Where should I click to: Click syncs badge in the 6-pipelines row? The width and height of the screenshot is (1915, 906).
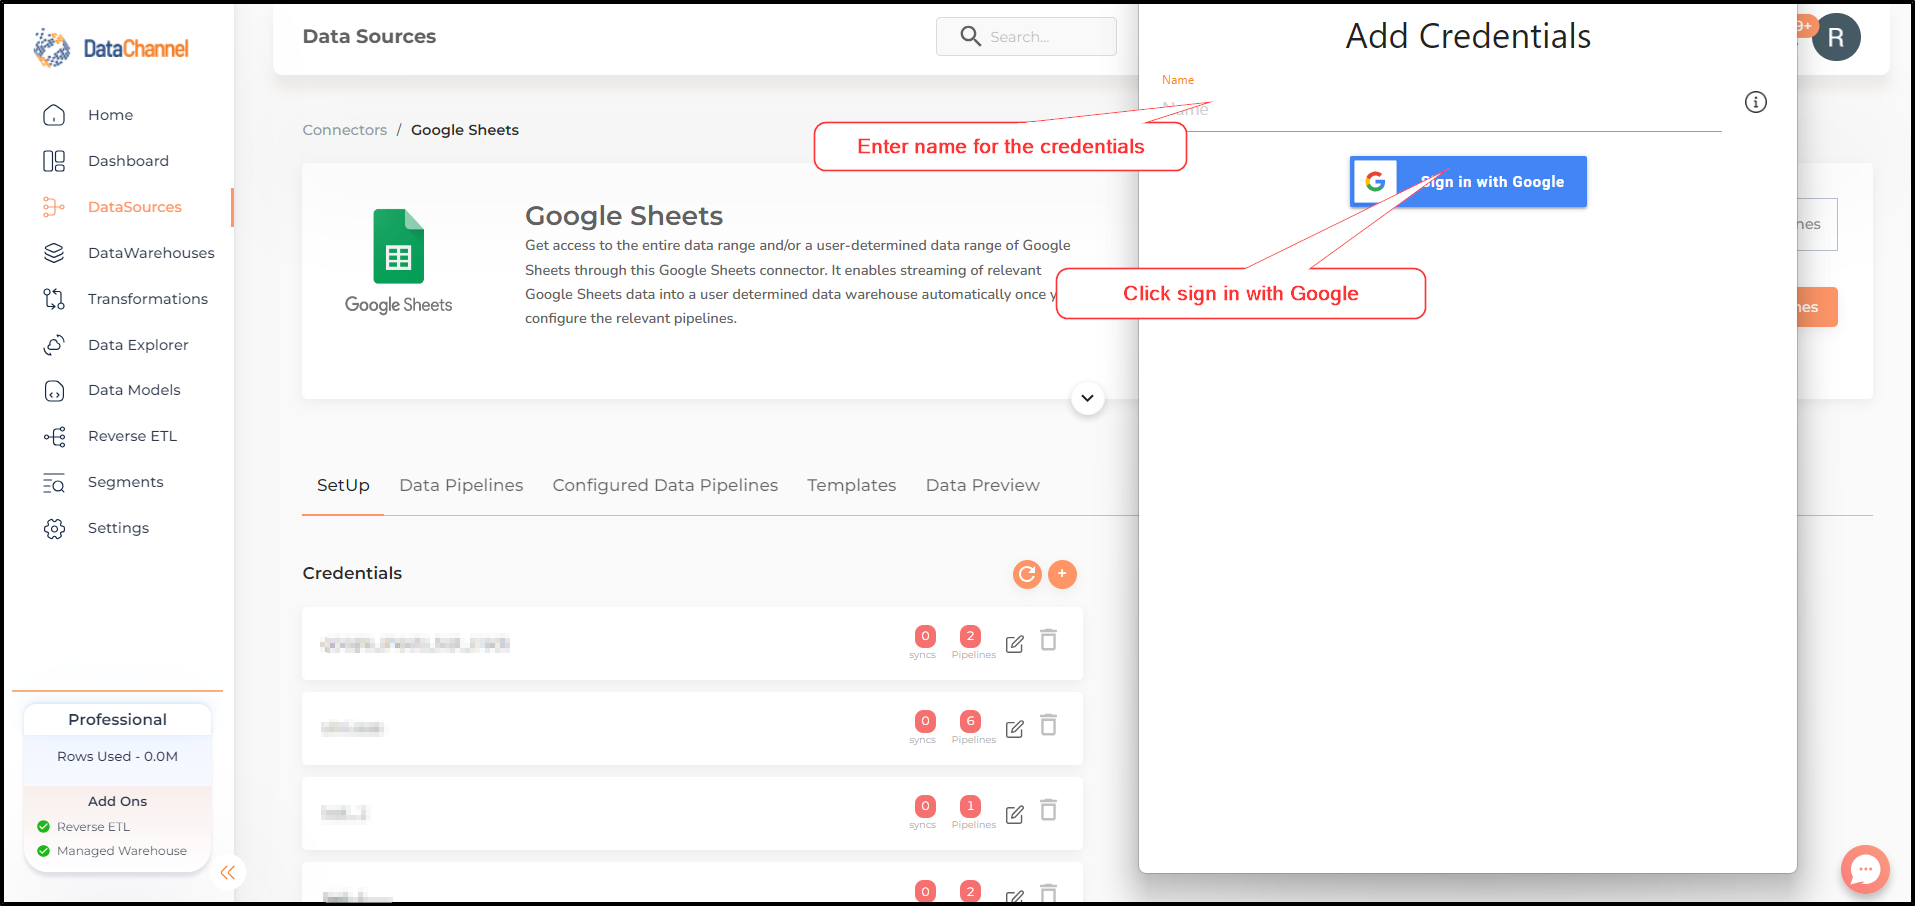pyautogui.click(x=925, y=721)
